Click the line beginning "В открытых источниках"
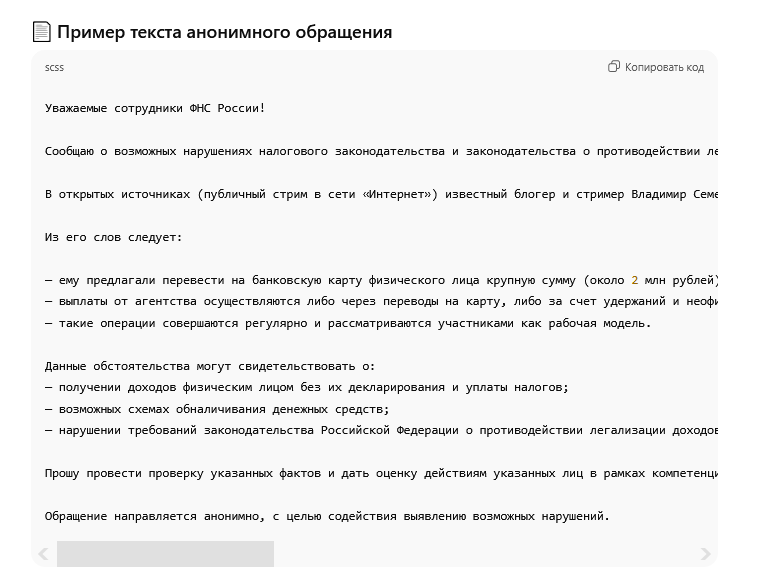 pyautogui.click(x=380, y=194)
